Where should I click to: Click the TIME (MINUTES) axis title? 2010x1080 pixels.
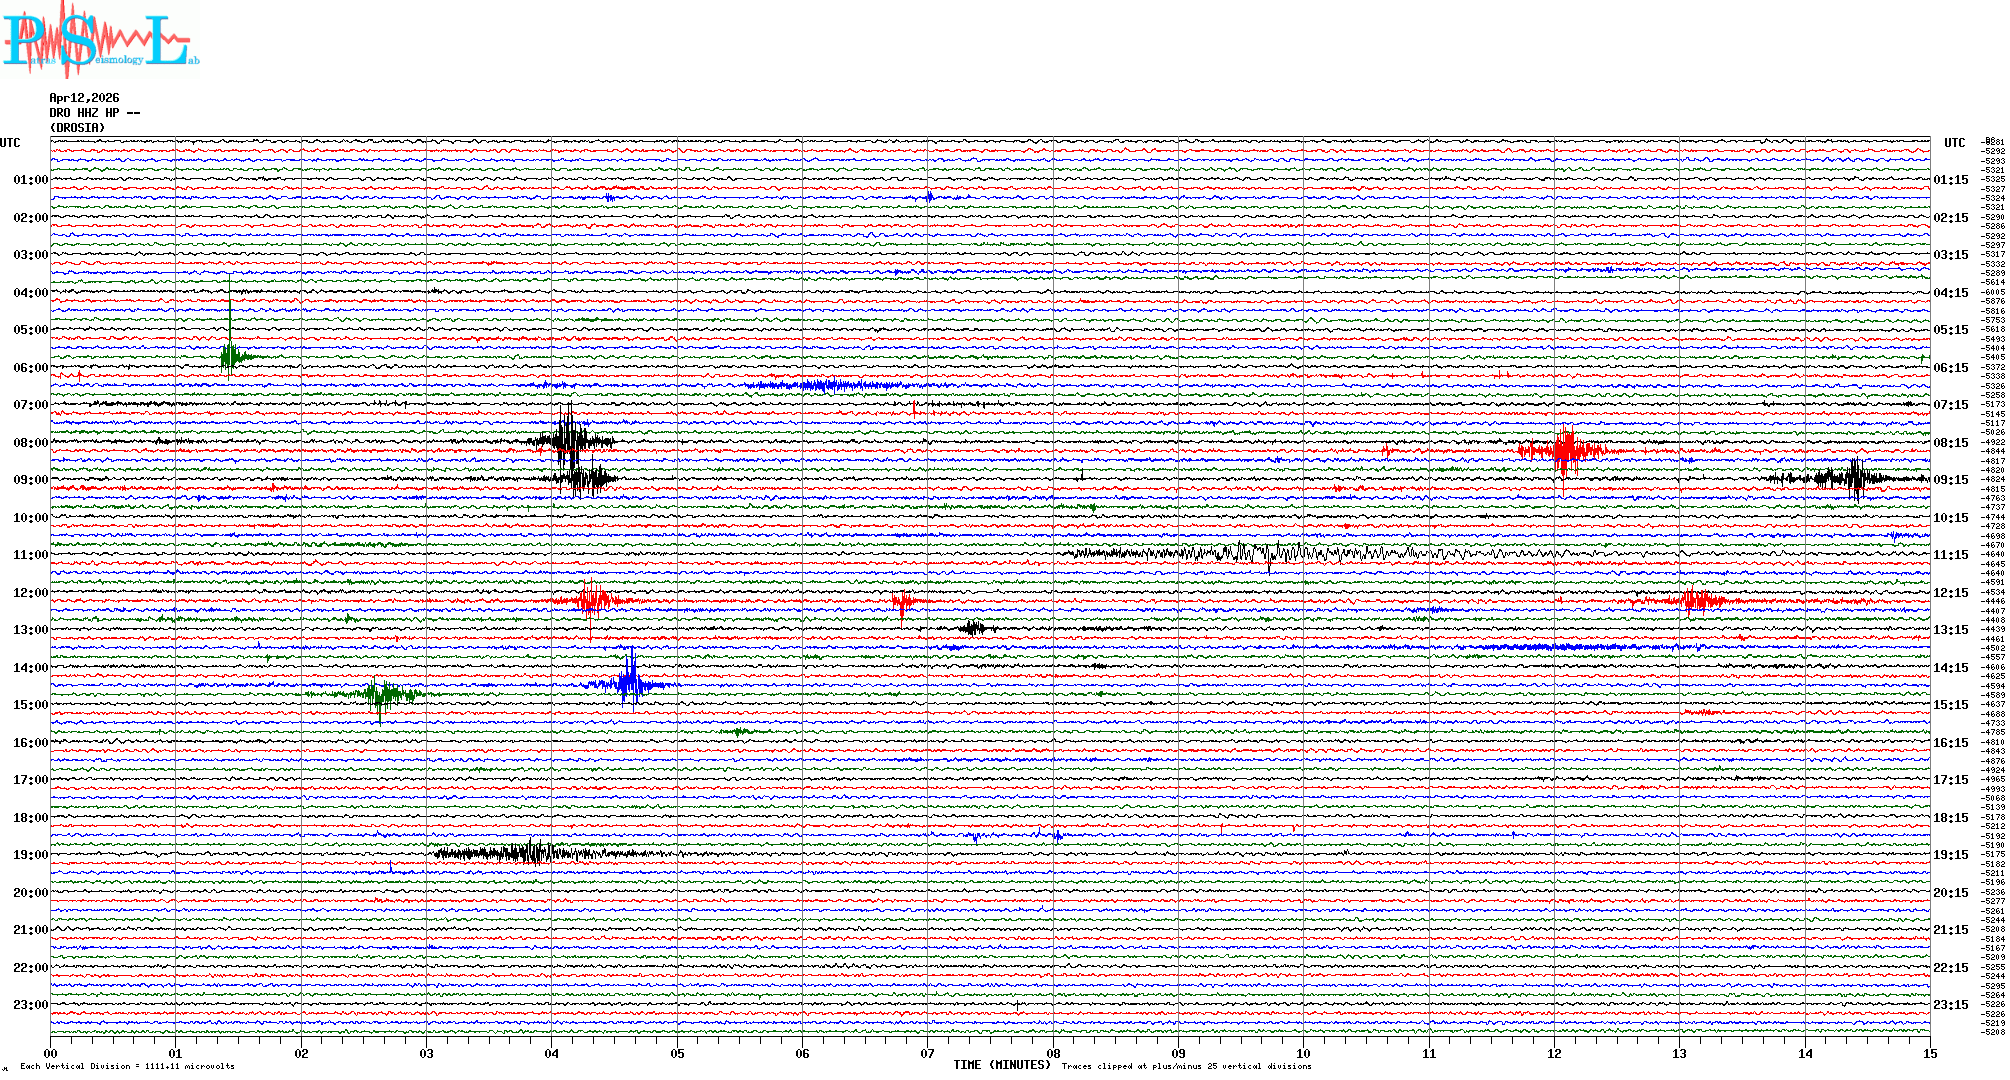tap(1001, 1065)
